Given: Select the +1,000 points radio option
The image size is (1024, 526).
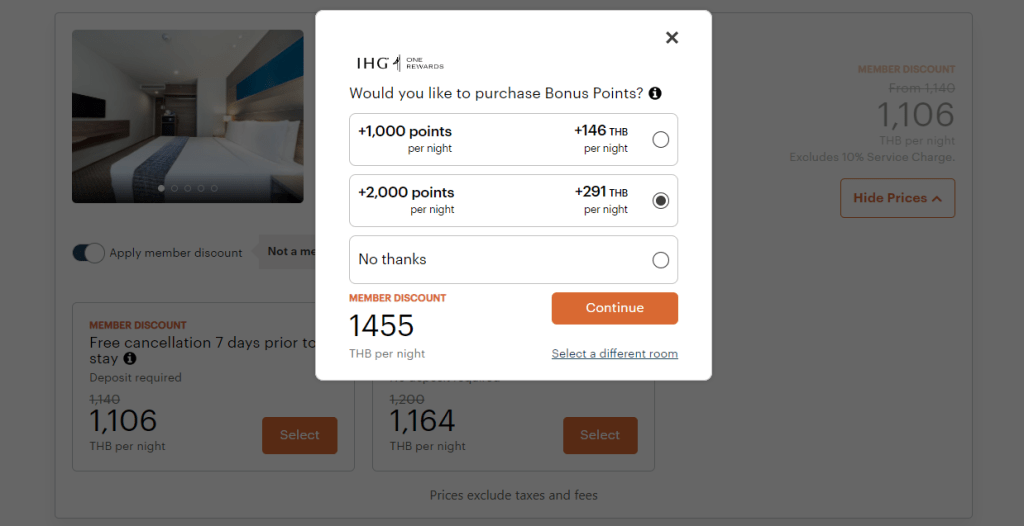Looking at the screenshot, I should 660,140.
